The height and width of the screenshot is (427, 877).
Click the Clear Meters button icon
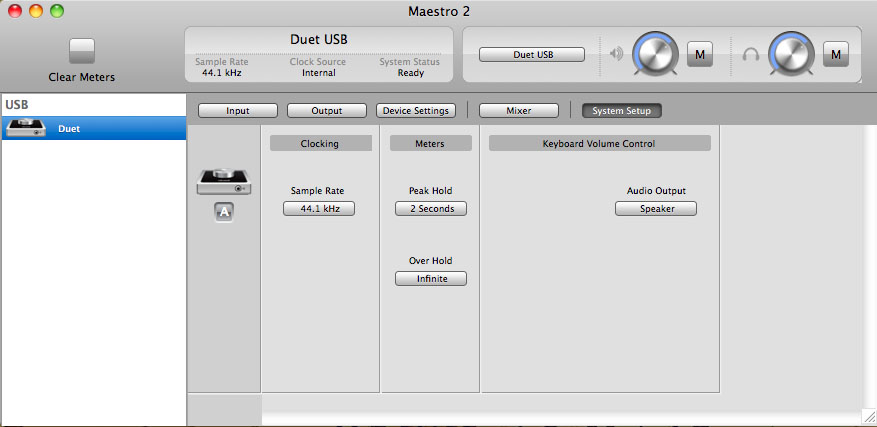(x=82, y=52)
